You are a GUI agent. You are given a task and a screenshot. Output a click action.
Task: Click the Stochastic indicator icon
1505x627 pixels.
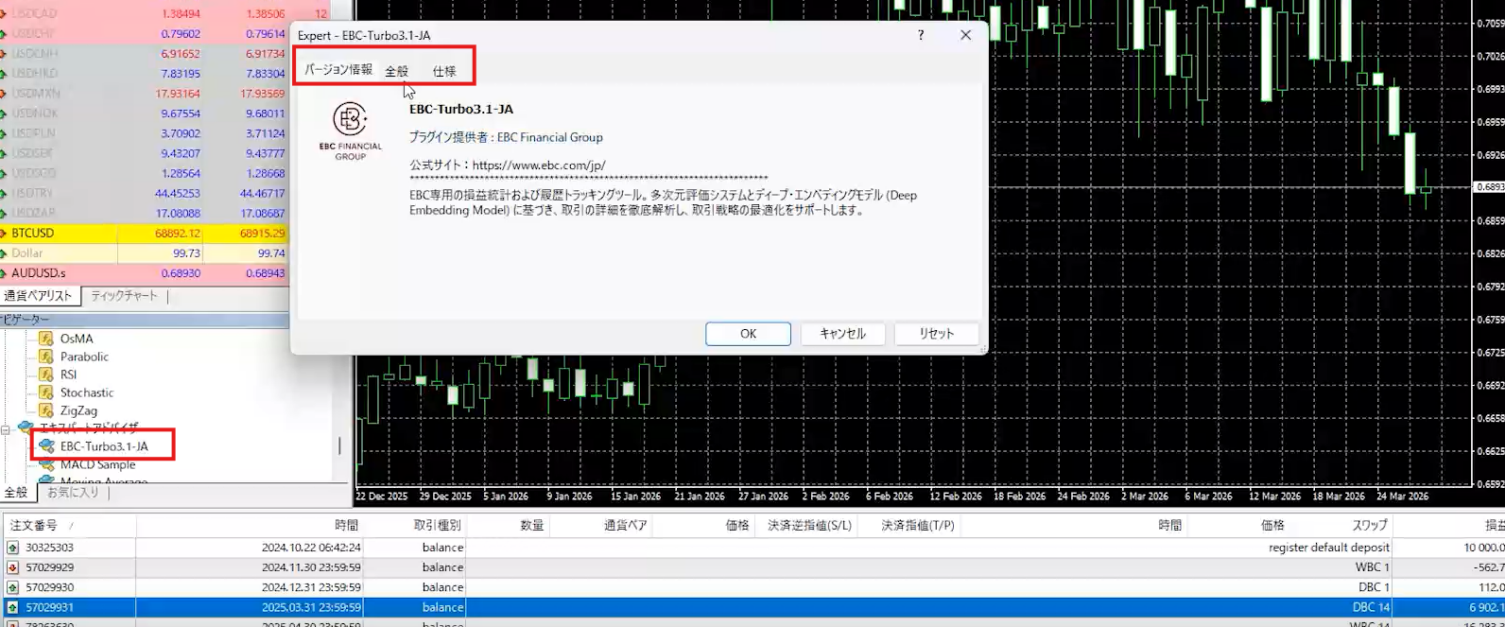tap(45, 392)
